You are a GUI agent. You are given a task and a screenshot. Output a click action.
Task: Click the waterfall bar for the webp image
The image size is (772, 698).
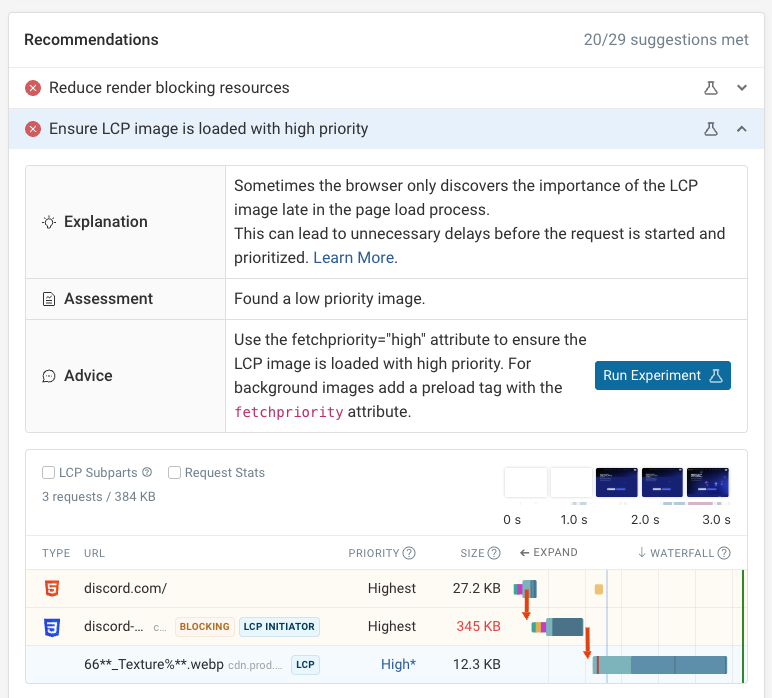[x=660, y=665]
